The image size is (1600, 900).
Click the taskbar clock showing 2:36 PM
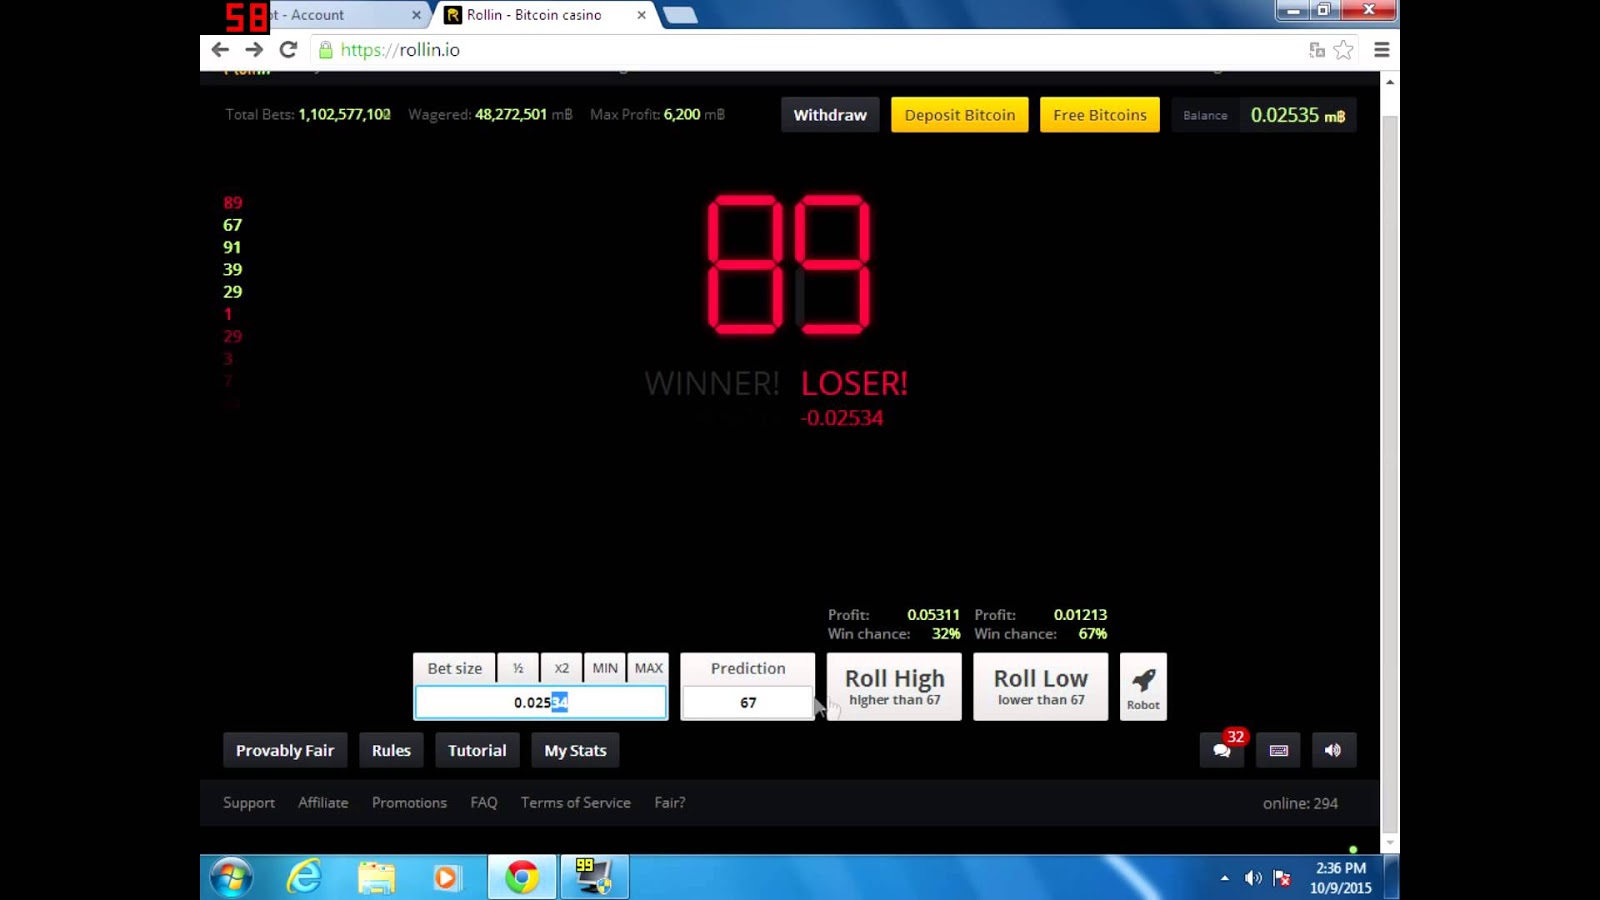tap(1340, 878)
